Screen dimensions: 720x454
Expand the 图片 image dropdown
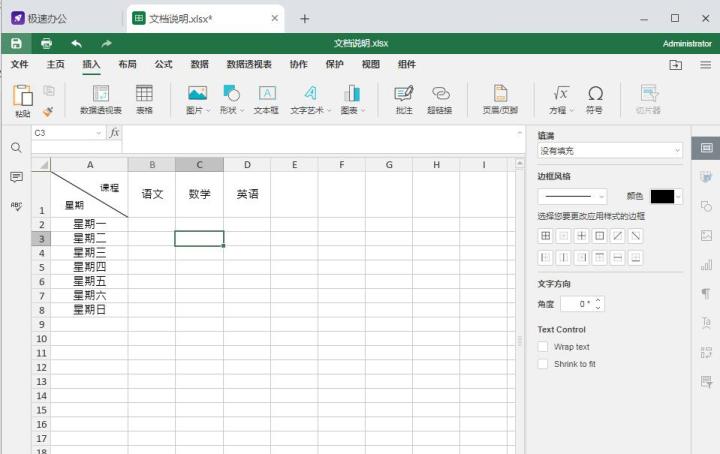point(208,111)
